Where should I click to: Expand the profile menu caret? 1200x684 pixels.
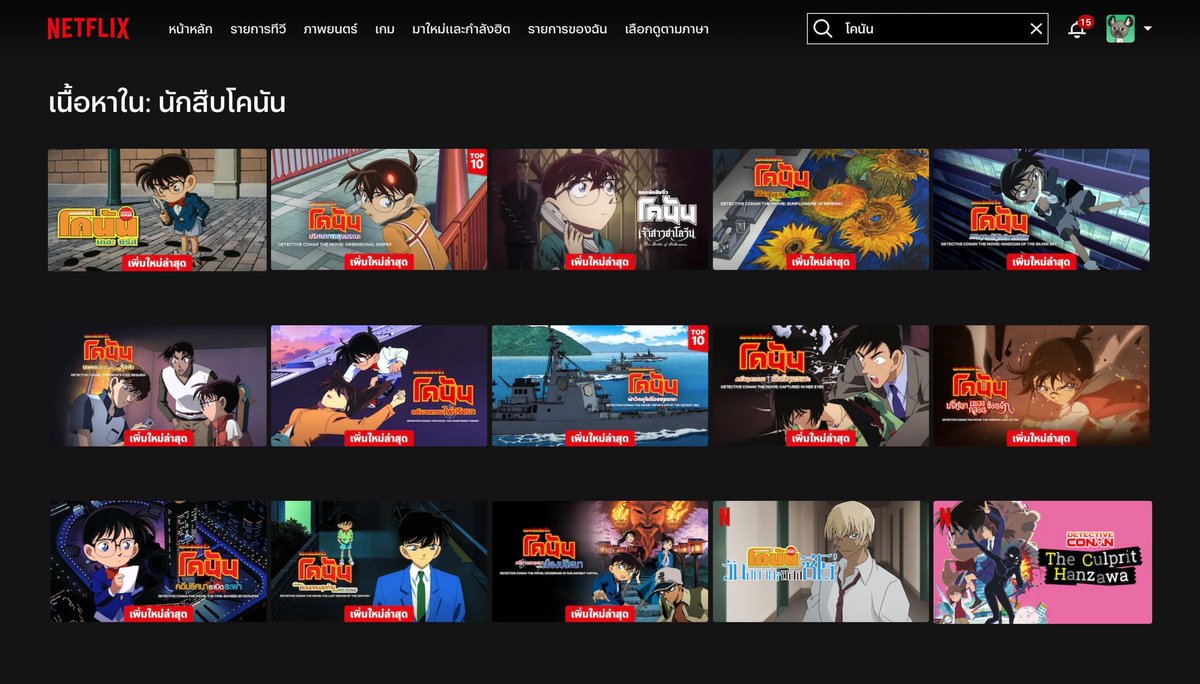(x=1147, y=29)
